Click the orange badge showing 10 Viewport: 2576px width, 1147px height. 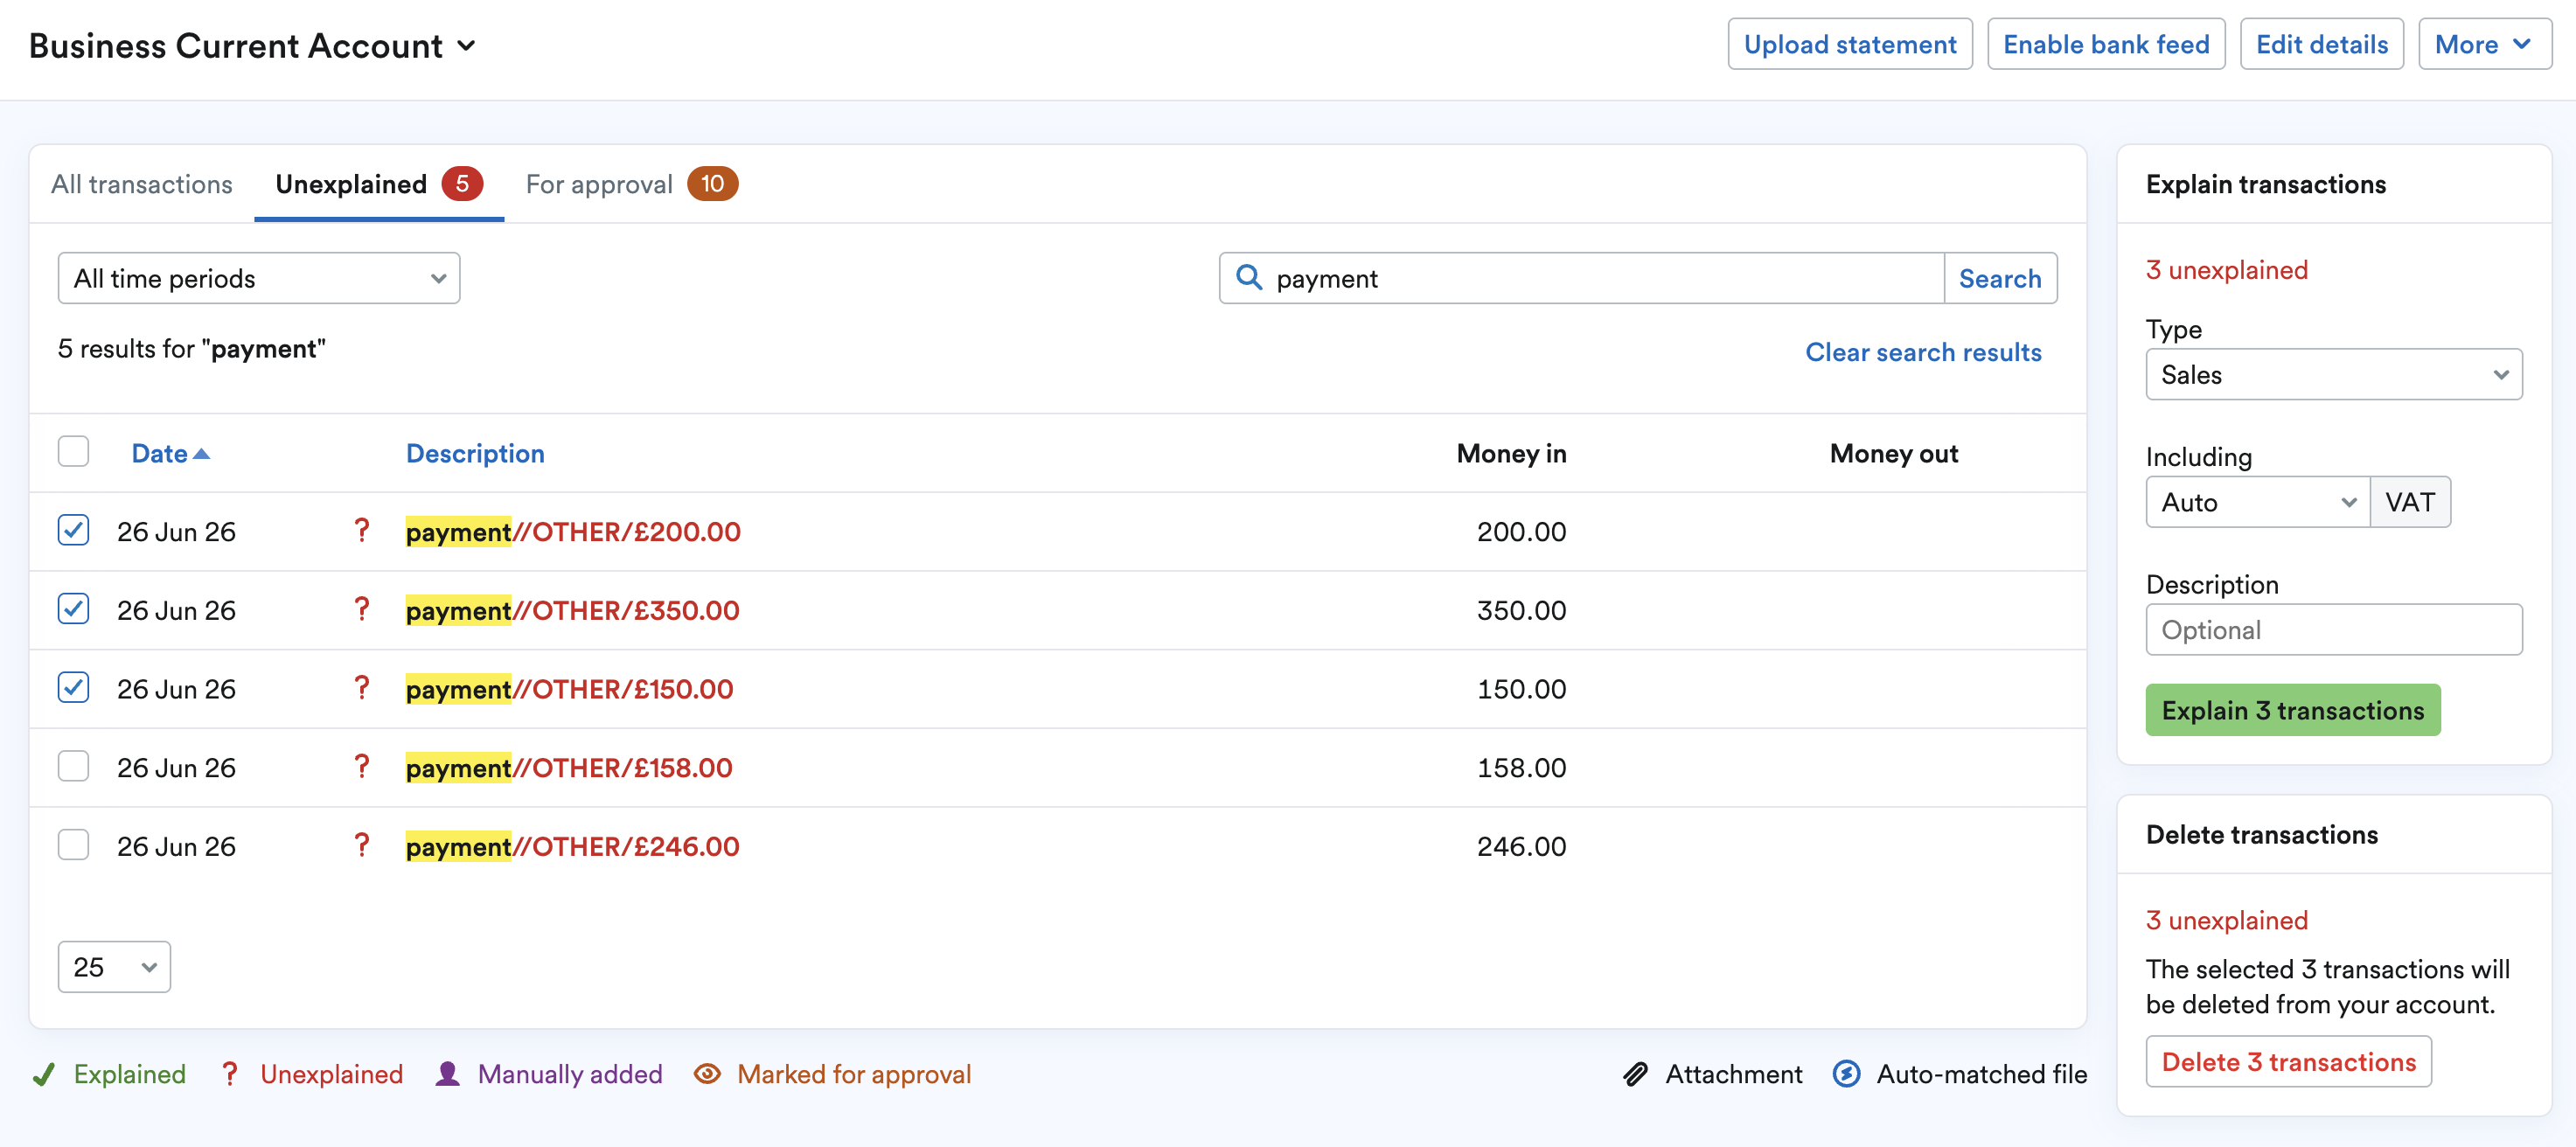pos(712,183)
